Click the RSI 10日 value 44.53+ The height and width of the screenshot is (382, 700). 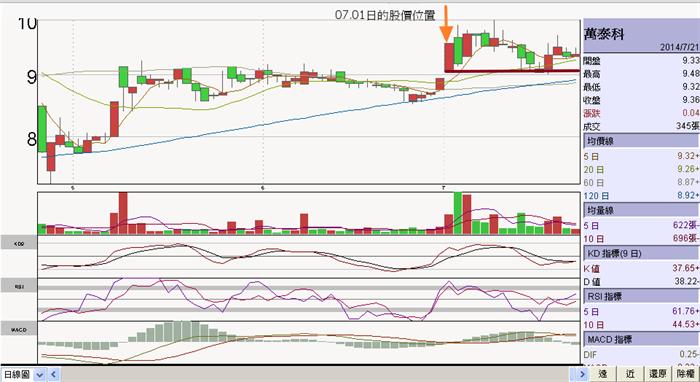point(686,325)
